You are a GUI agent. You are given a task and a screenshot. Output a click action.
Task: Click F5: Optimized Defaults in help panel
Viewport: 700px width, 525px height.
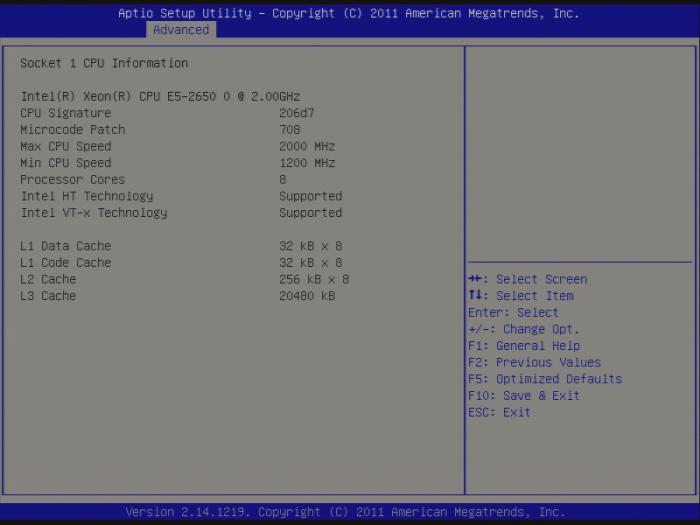click(x=544, y=379)
